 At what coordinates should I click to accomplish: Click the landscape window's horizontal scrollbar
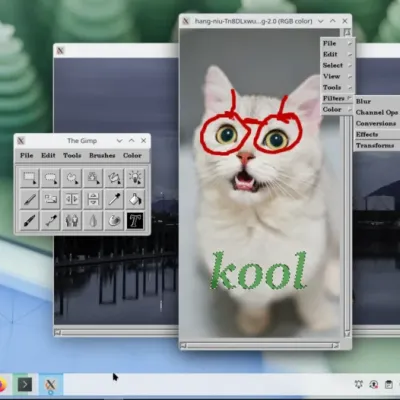click(x=117, y=332)
